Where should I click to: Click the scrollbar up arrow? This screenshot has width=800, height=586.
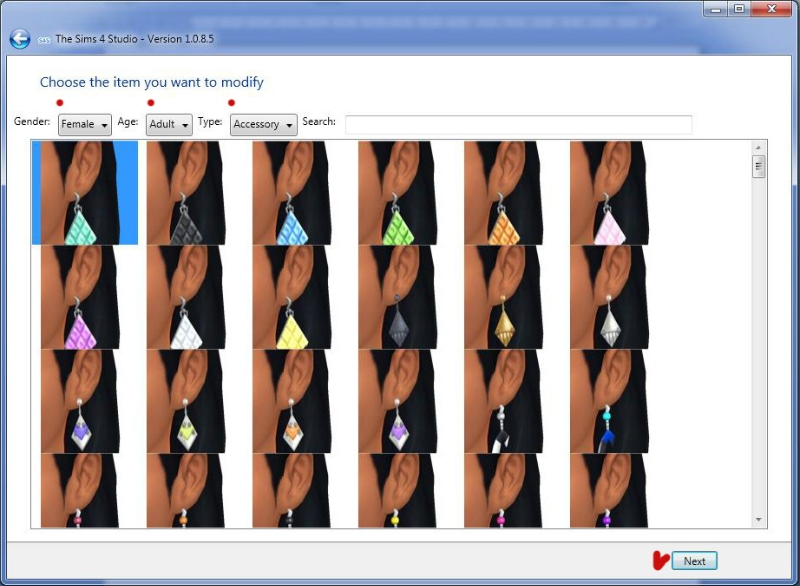(x=759, y=148)
